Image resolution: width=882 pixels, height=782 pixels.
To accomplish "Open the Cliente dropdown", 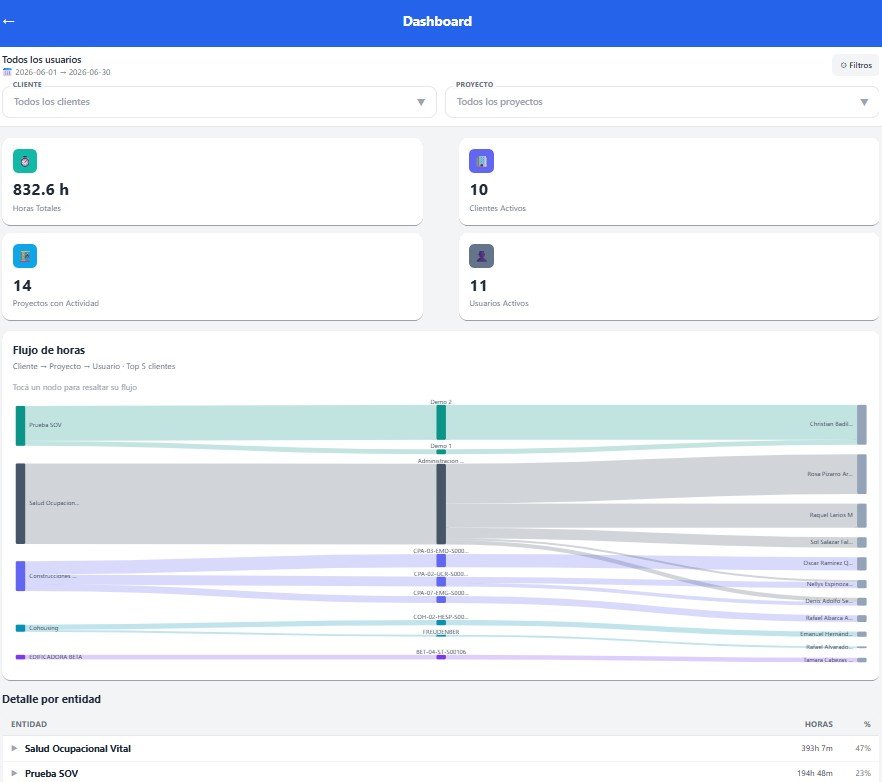I will [219, 102].
